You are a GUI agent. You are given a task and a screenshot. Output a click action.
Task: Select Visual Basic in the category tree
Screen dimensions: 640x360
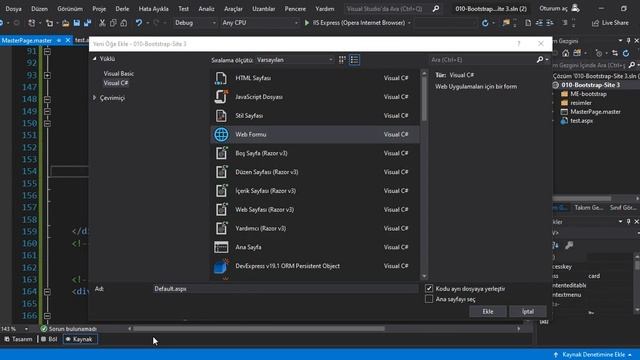point(119,73)
